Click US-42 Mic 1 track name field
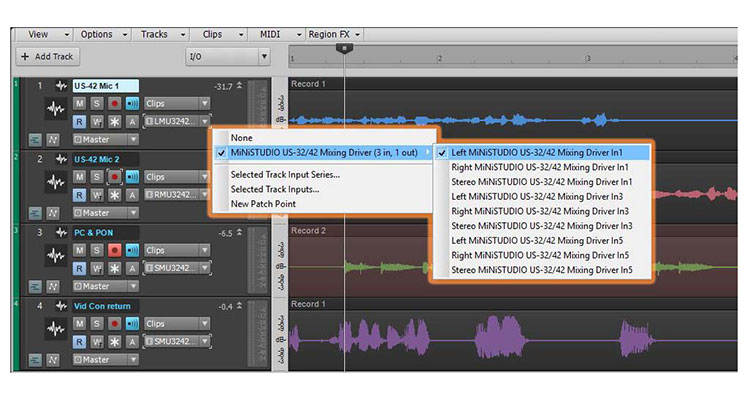The height and width of the screenshot is (400, 748). point(105,86)
